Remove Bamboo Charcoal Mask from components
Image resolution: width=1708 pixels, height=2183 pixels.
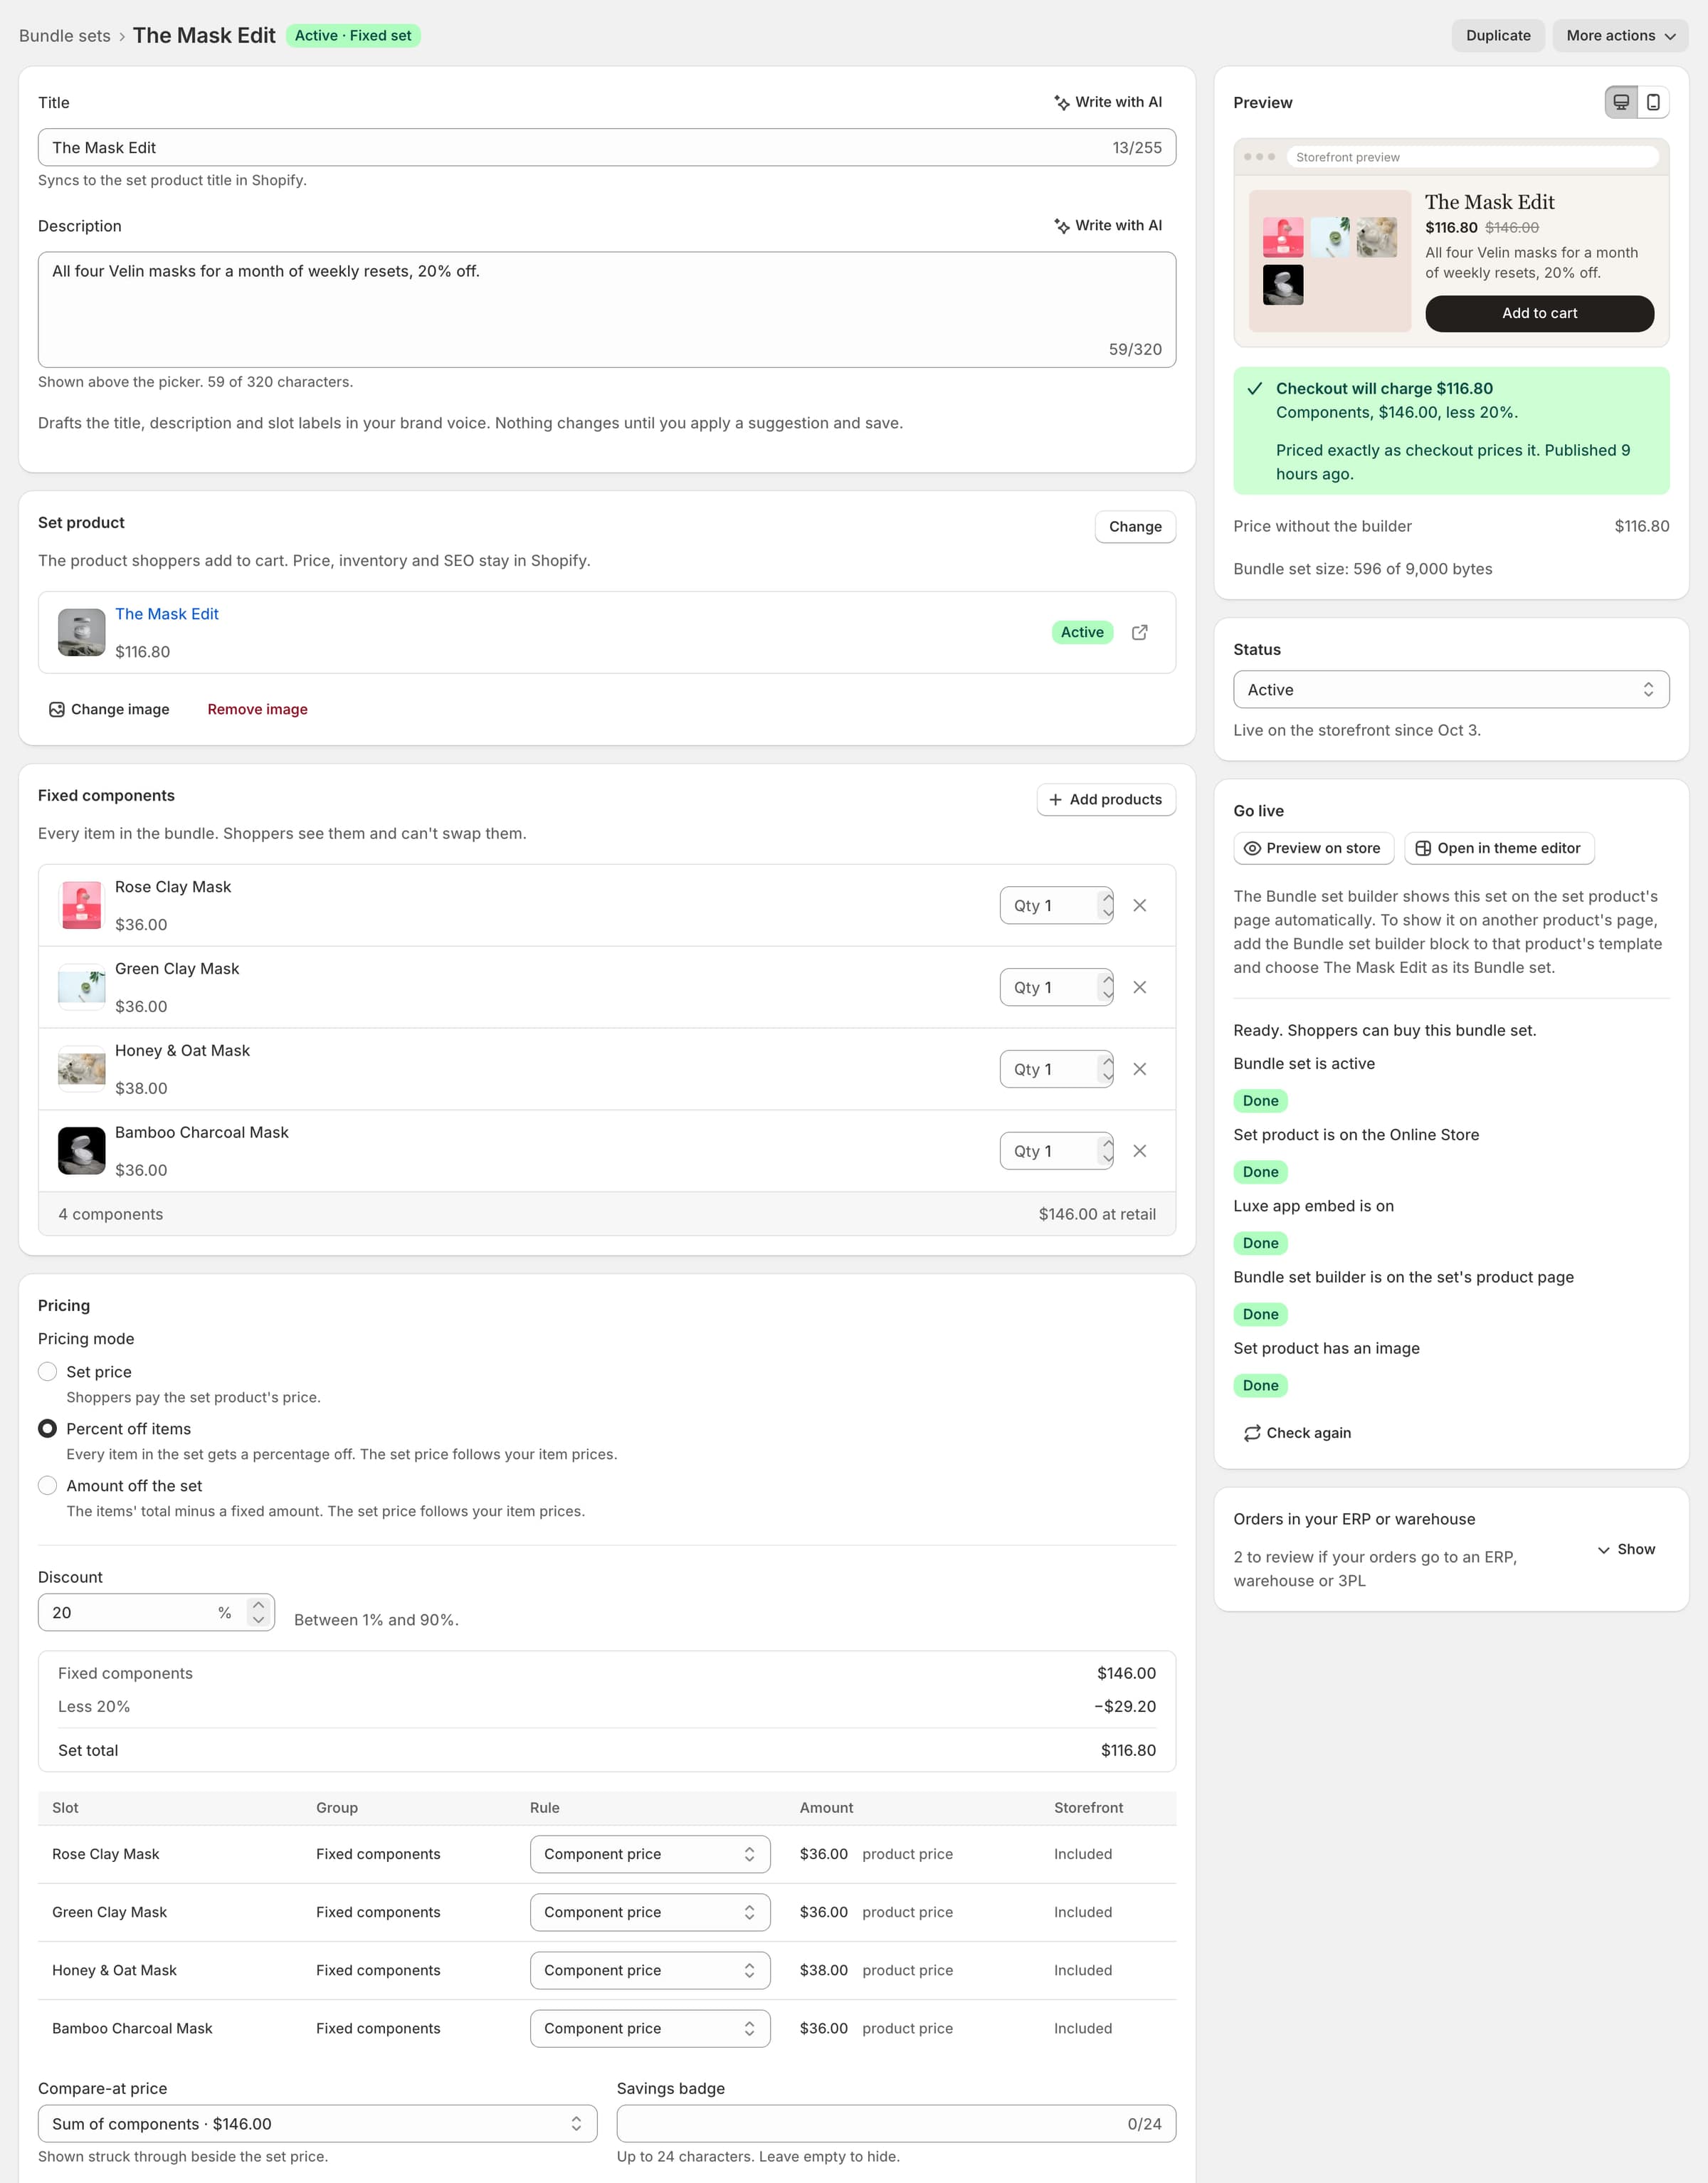click(1139, 1151)
